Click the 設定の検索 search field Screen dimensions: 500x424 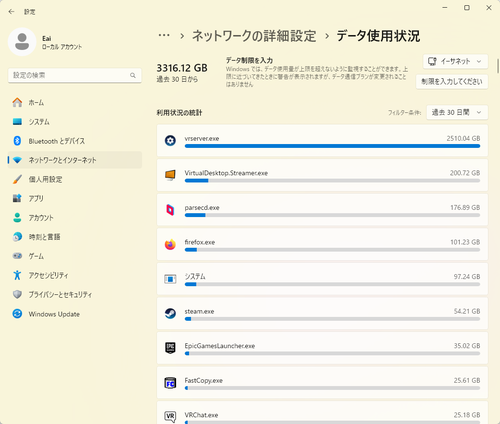(x=75, y=75)
